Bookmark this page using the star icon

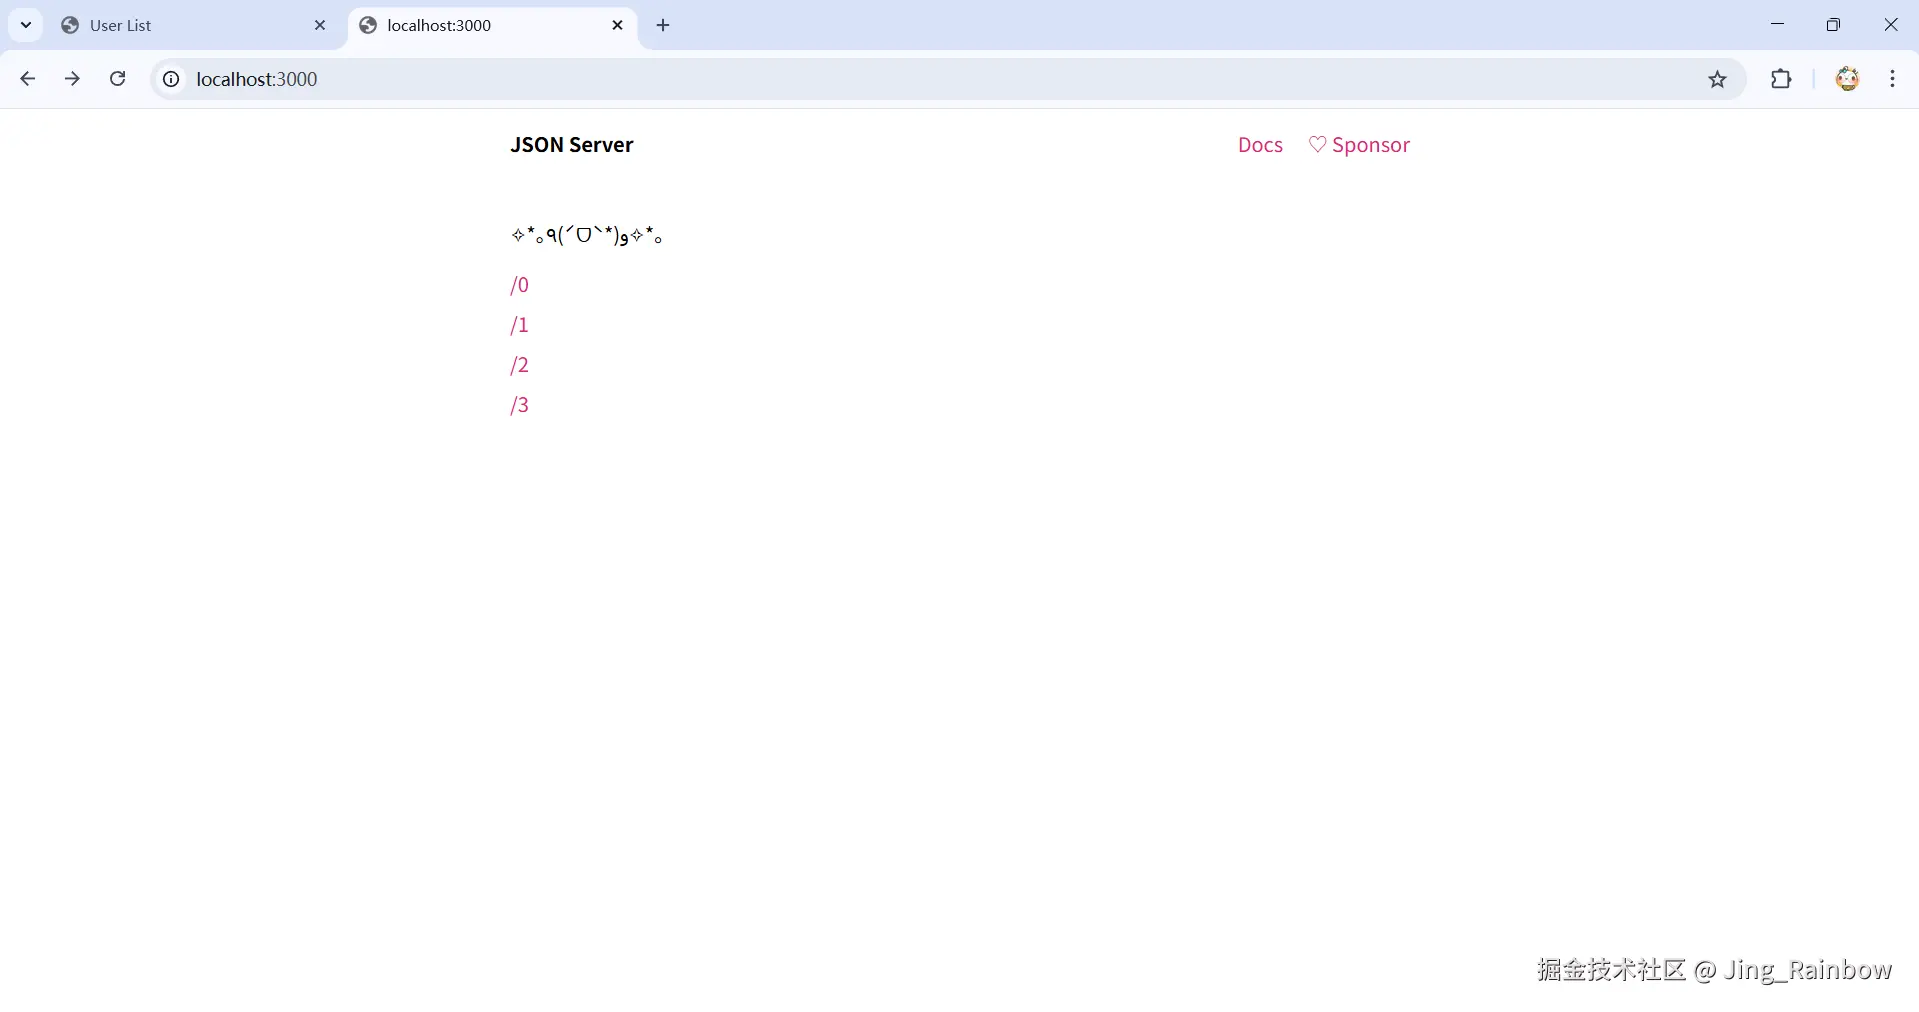coord(1719,79)
